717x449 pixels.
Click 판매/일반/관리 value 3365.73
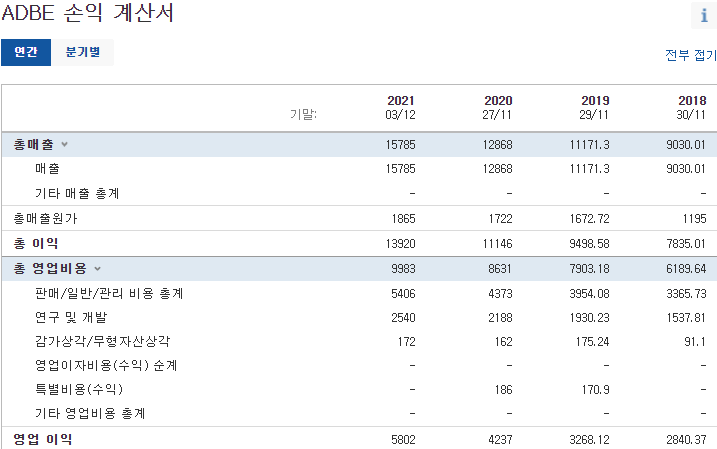686,294
